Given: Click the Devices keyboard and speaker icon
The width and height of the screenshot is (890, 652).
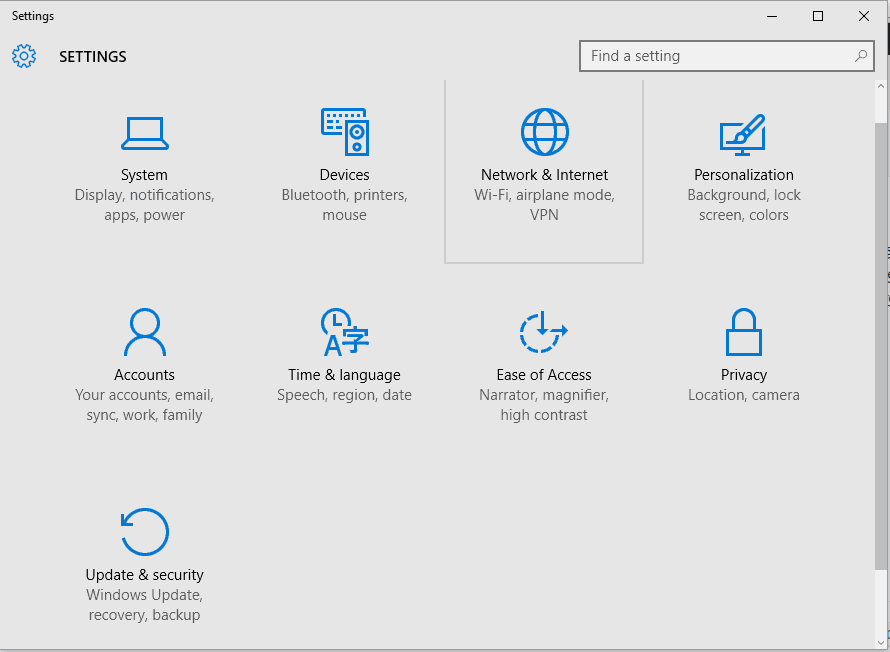Looking at the screenshot, I should (345, 132).
